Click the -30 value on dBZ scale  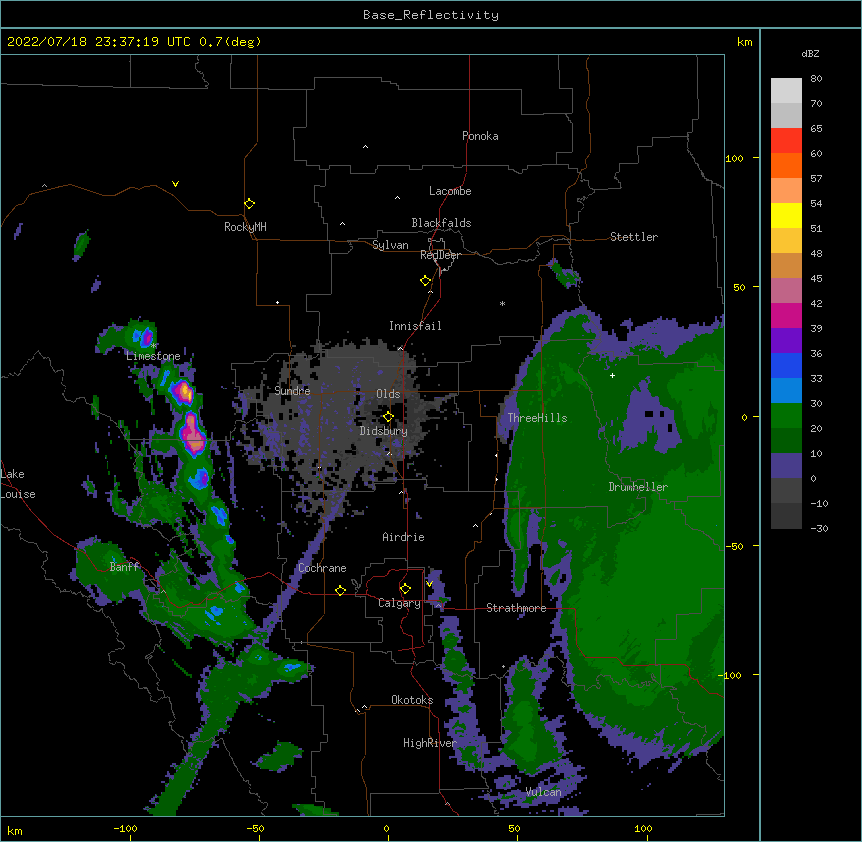(819, 528)
